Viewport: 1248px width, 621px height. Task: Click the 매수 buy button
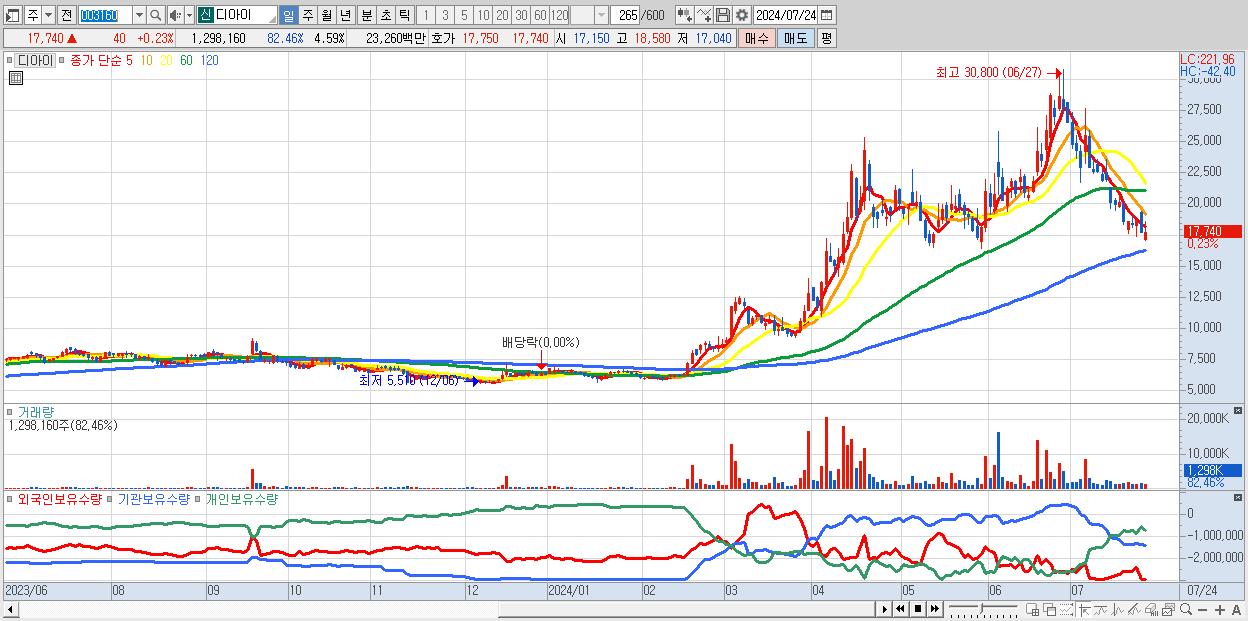pyautogui.click(x=757, y=38)
